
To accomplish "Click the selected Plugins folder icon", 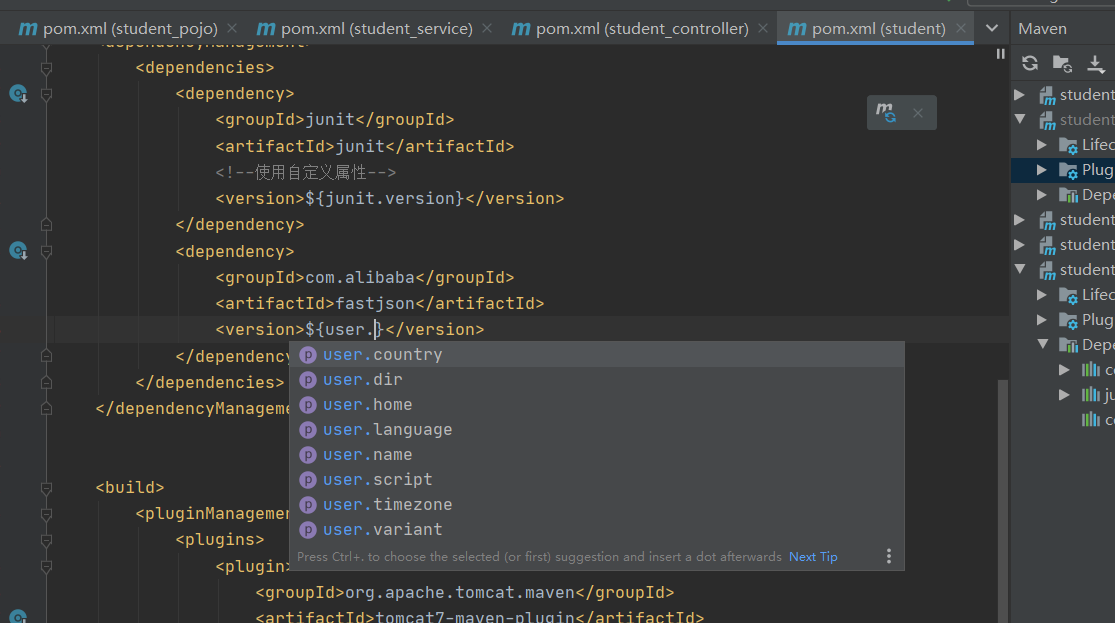I will (1068, 170).
